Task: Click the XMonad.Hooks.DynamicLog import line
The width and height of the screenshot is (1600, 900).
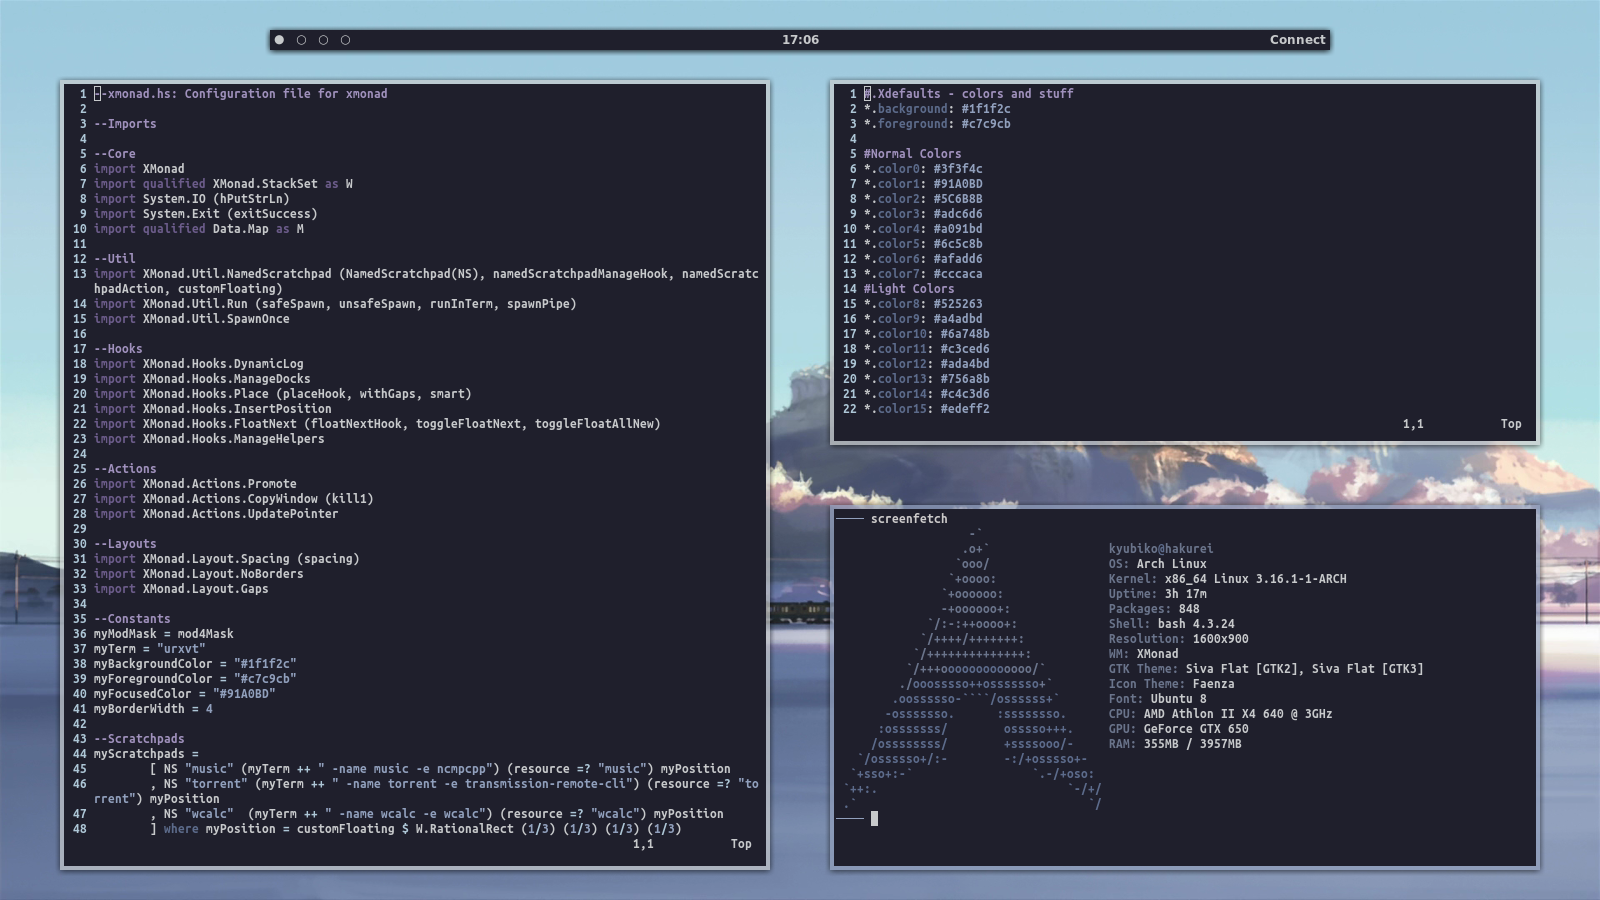Action: pos(199,364)
